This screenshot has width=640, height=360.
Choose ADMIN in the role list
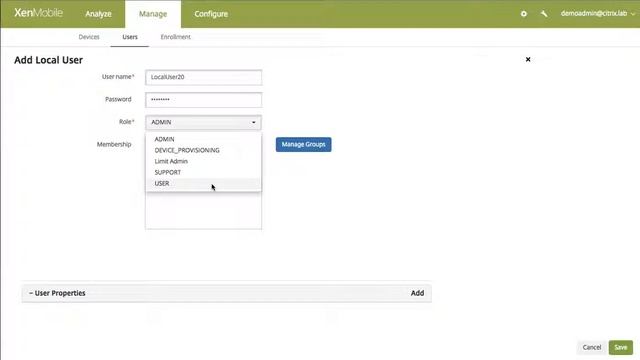[203, 139]
